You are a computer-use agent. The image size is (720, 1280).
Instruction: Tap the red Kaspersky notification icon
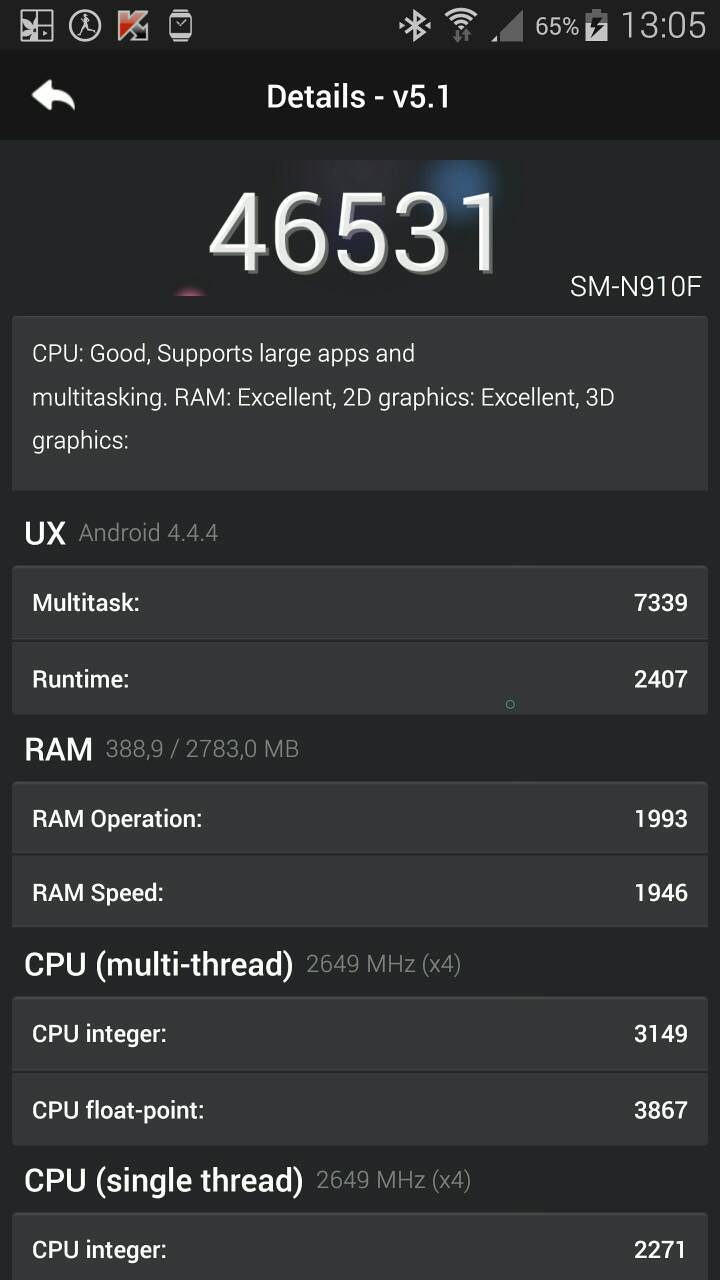pos(133,26)
